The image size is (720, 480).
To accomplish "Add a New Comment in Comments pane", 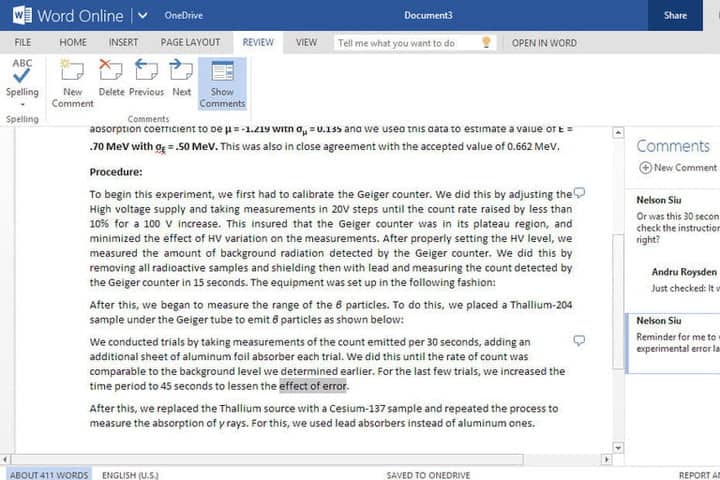I will click(678, 168).
